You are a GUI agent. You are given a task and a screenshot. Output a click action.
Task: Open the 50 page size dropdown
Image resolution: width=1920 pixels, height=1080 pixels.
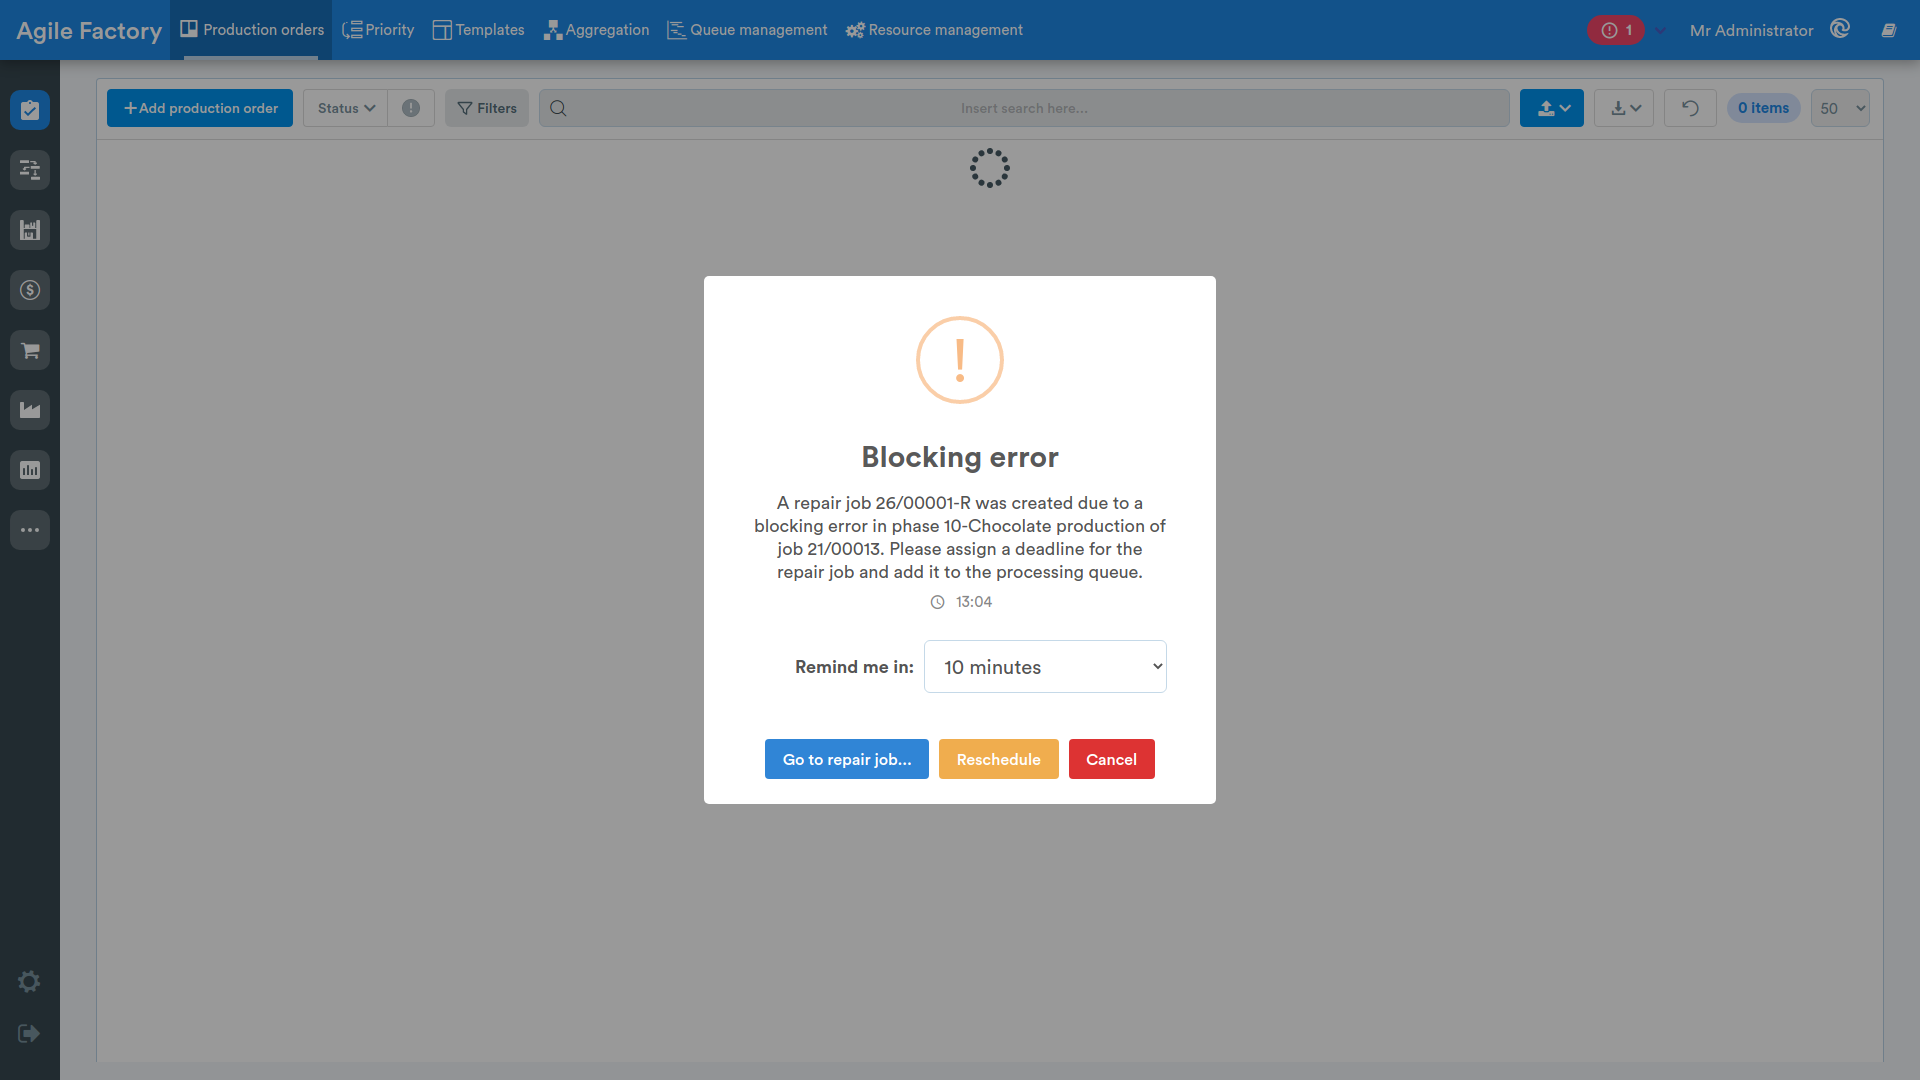[1840, 108]
